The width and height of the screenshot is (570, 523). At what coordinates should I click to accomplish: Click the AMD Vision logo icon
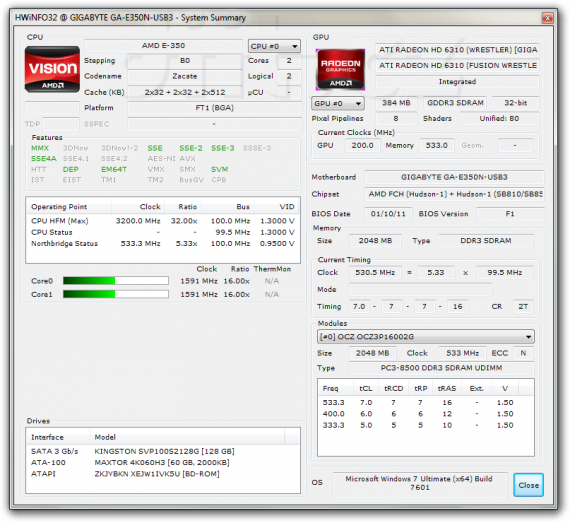tap(52, 69)
